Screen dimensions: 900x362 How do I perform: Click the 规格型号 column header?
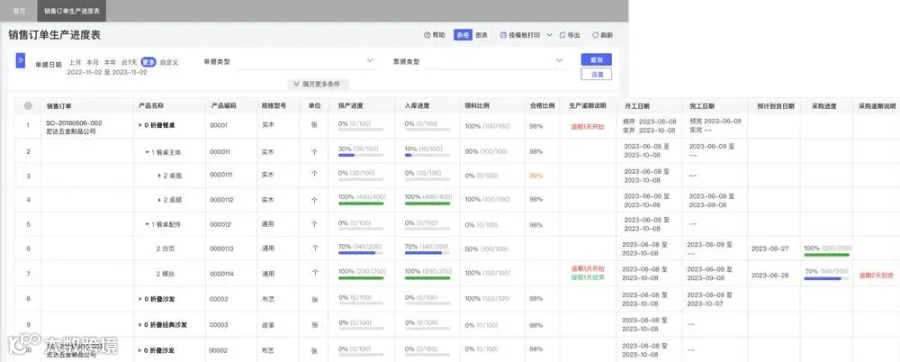[274, 106]
